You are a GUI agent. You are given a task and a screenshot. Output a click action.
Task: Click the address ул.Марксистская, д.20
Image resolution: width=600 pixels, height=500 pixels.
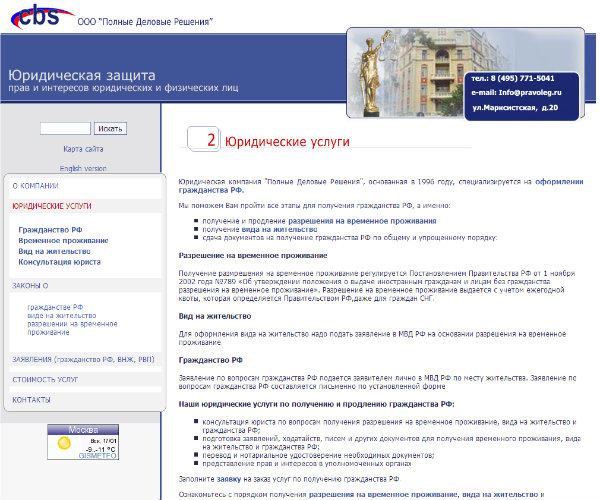(x=515, y=108)
